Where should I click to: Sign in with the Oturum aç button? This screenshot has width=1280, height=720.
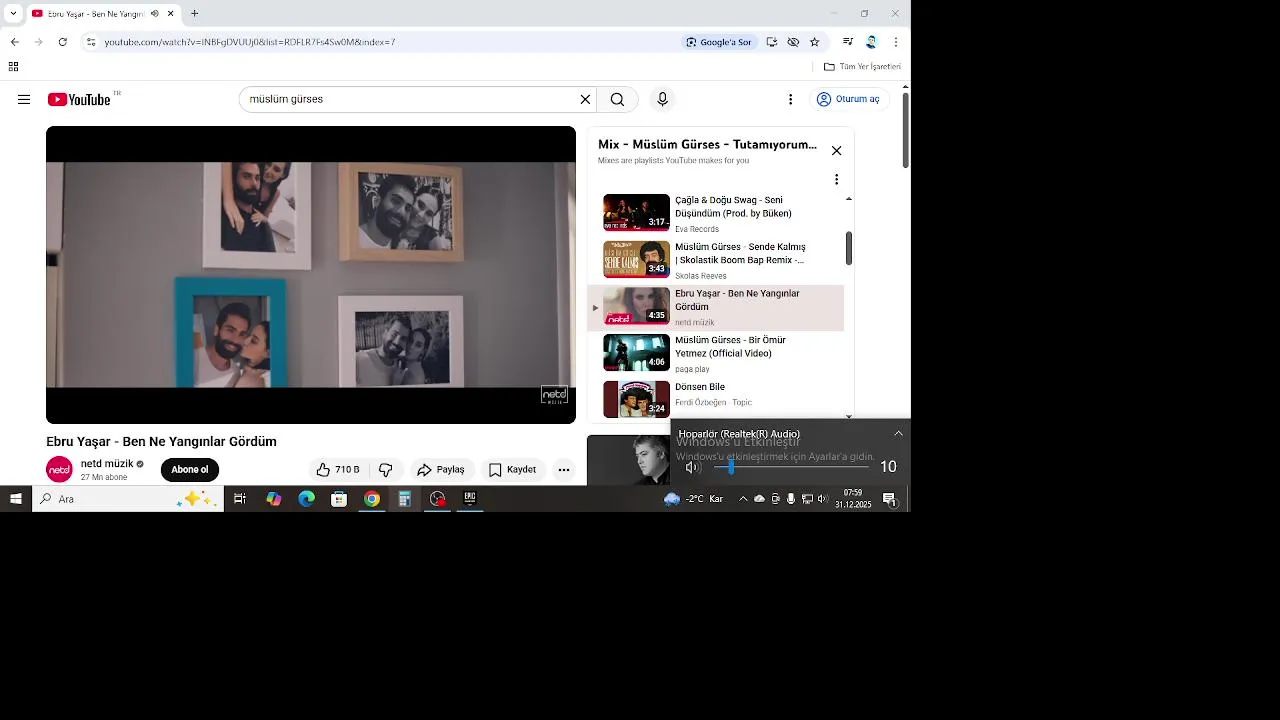coord(848,99)
